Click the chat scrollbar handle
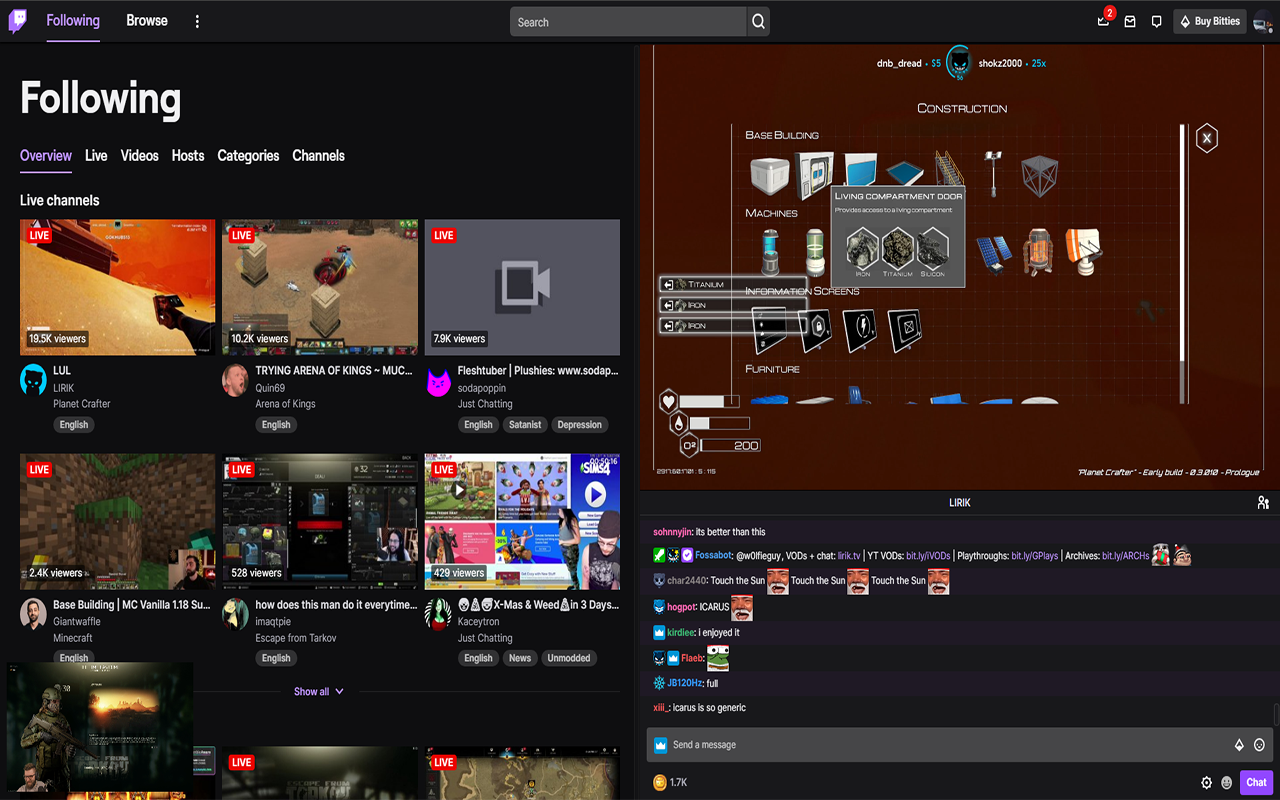This screenshot has width=1280, height=800. pos(1275,715)
